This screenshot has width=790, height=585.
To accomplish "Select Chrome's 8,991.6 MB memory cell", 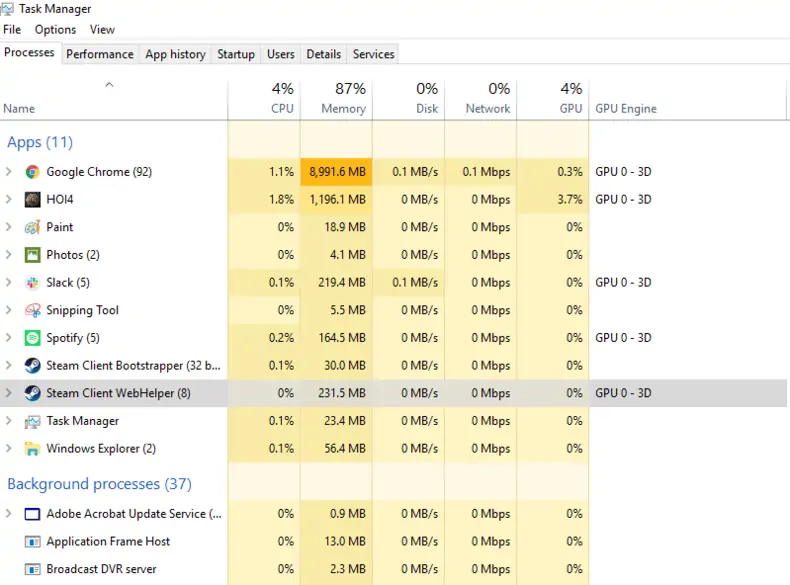I will [337, 172].
